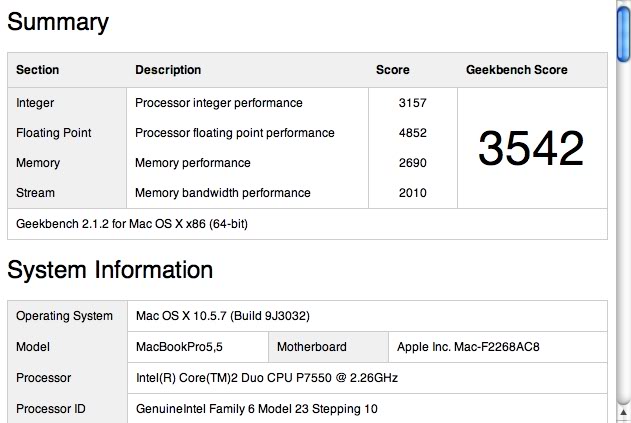Click the Score column header

pos(393,70)
